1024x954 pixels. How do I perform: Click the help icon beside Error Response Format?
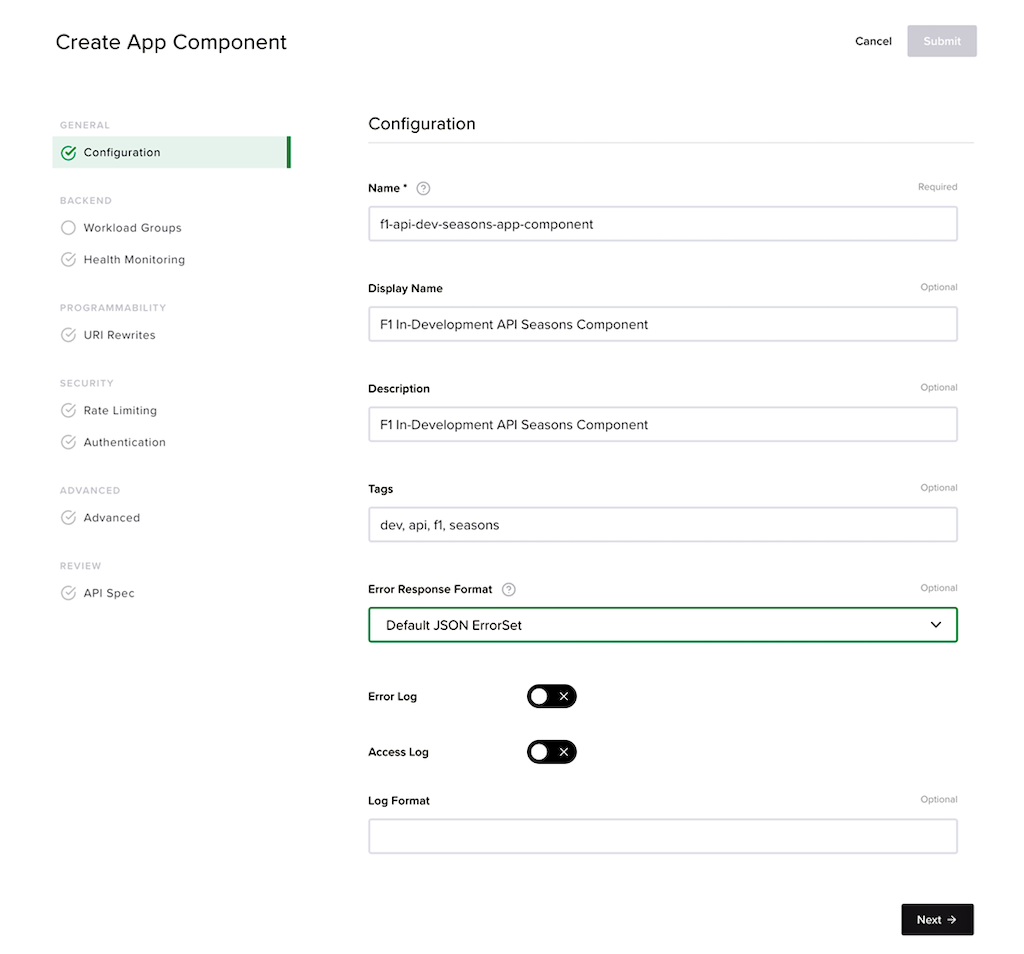(x=509, y=590)
